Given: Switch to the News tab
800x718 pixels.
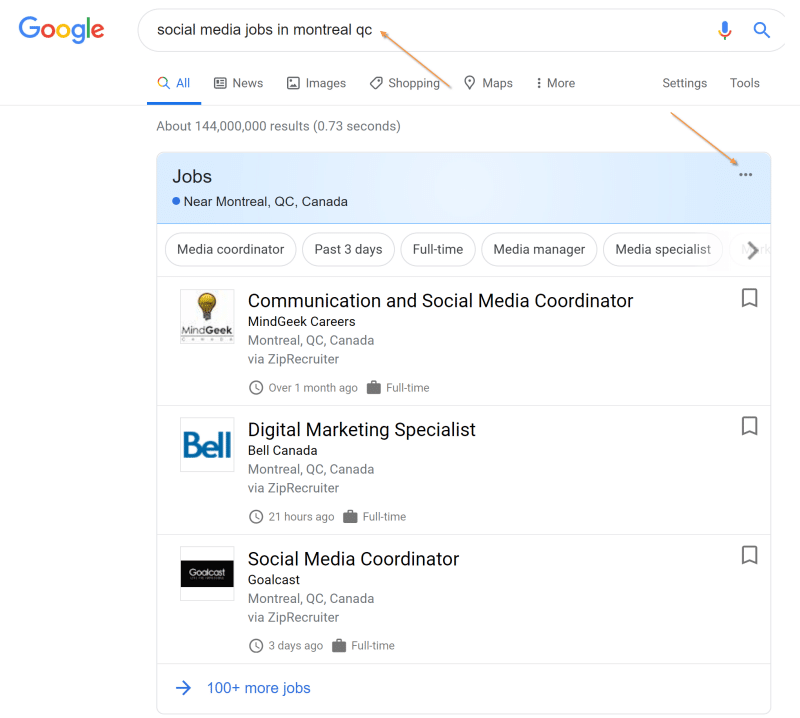Looking at the screenshot, I should tap(238, 83).
